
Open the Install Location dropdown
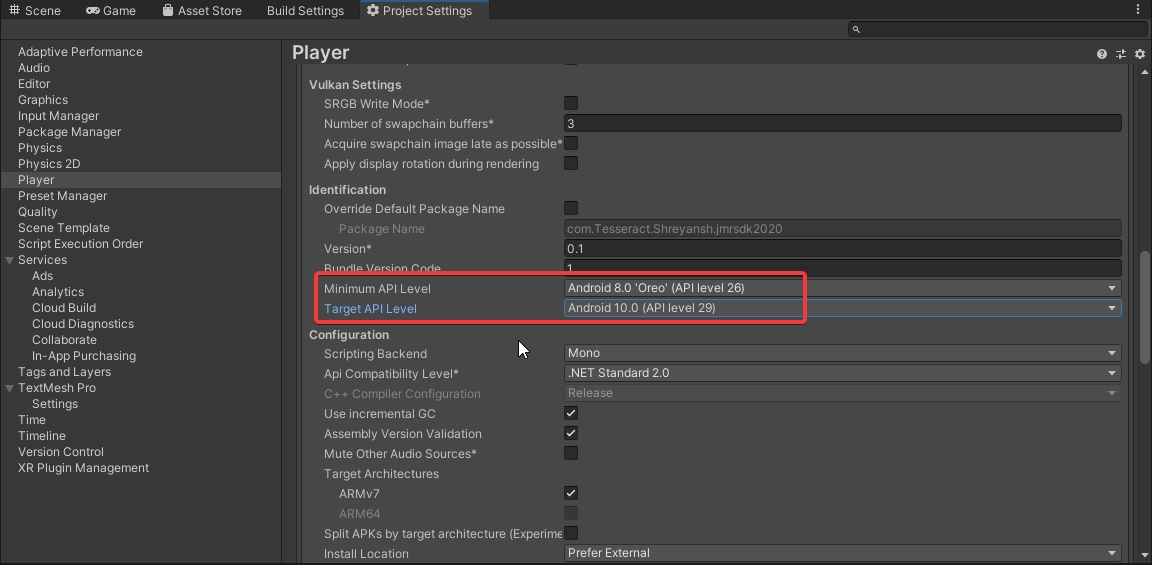[x=842, y=553]
